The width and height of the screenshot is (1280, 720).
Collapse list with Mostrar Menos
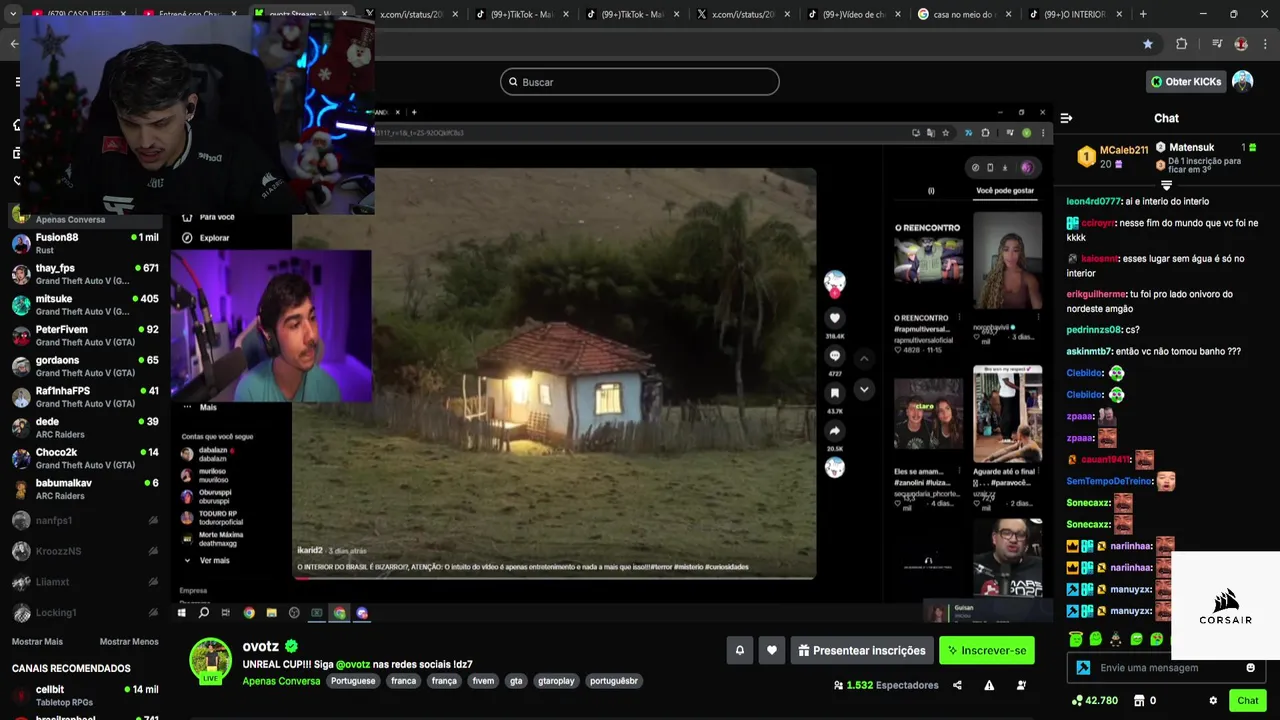129,642
